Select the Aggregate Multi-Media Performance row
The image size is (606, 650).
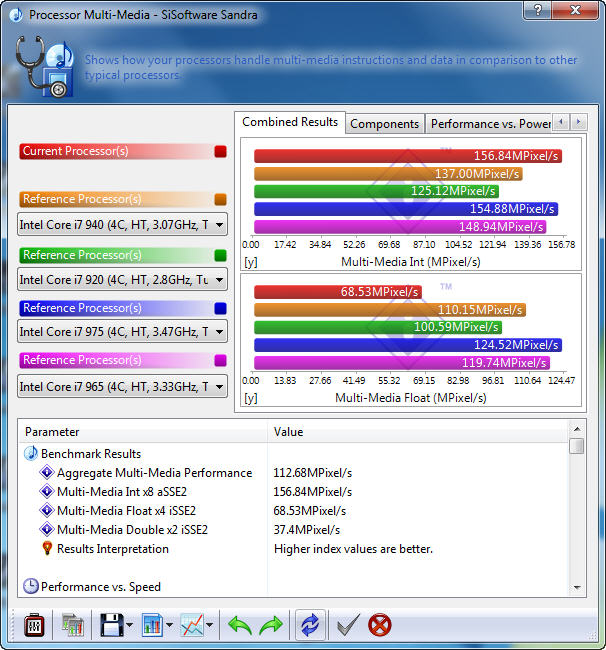click(293, 473)
